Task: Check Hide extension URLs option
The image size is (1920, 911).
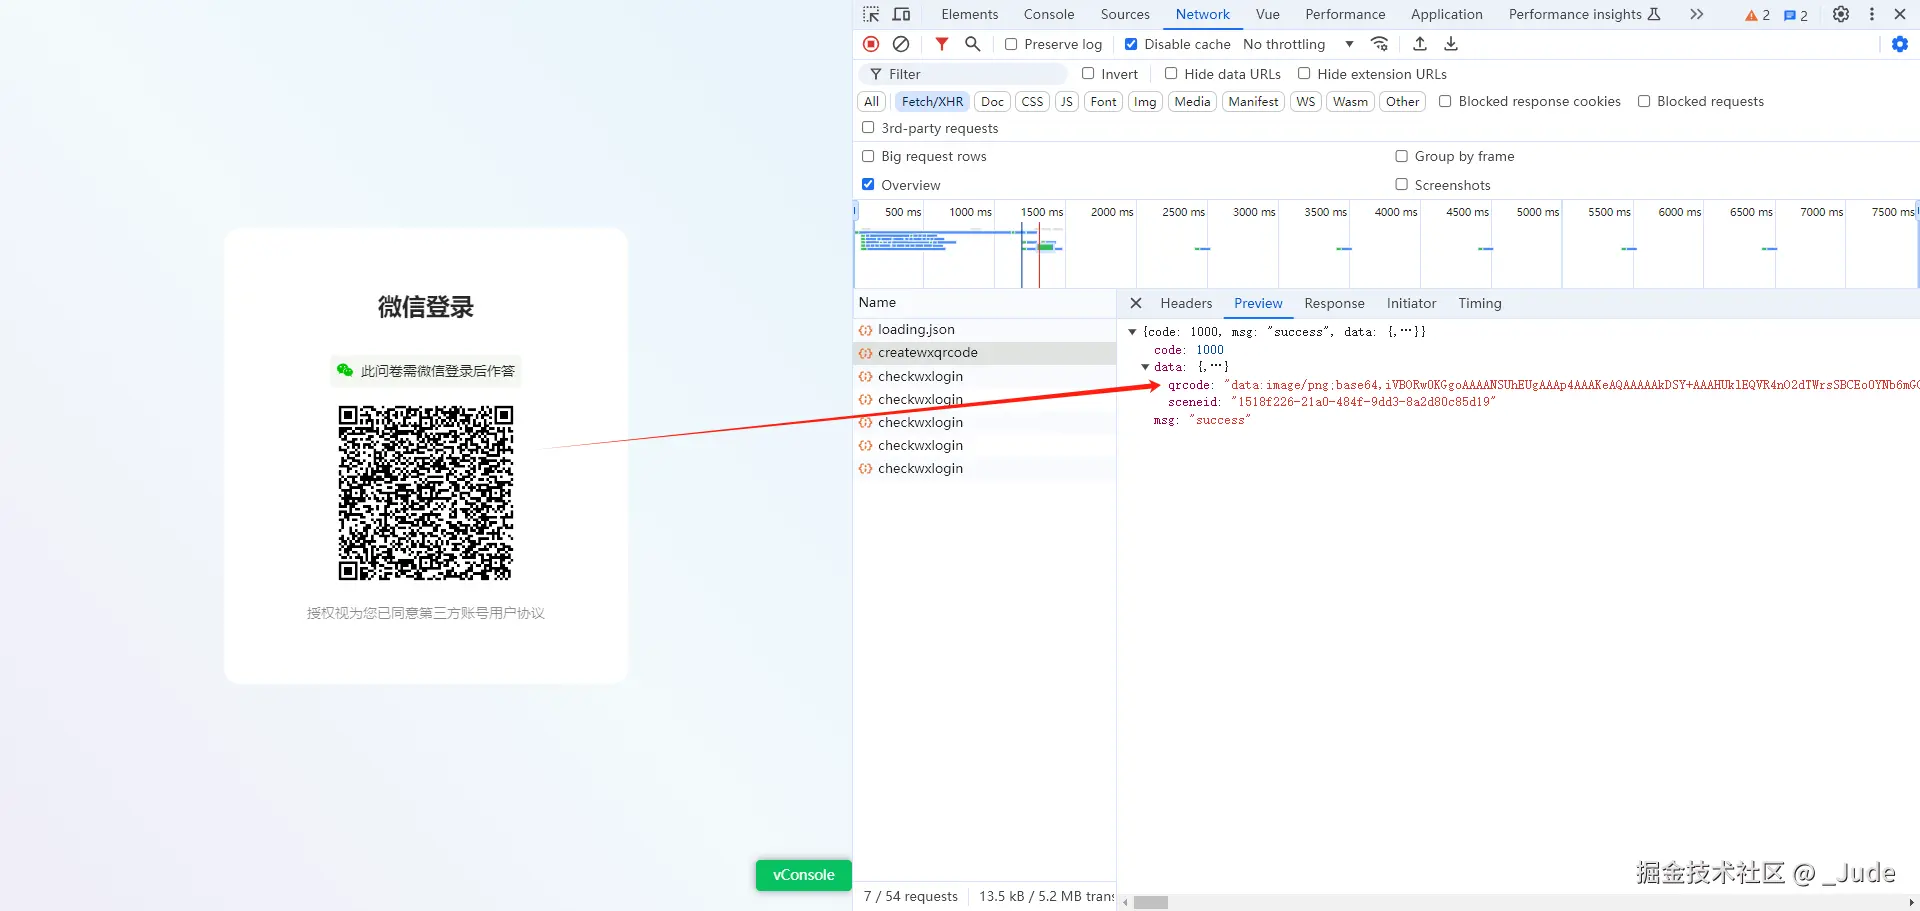Action: tap(1304, 73)
